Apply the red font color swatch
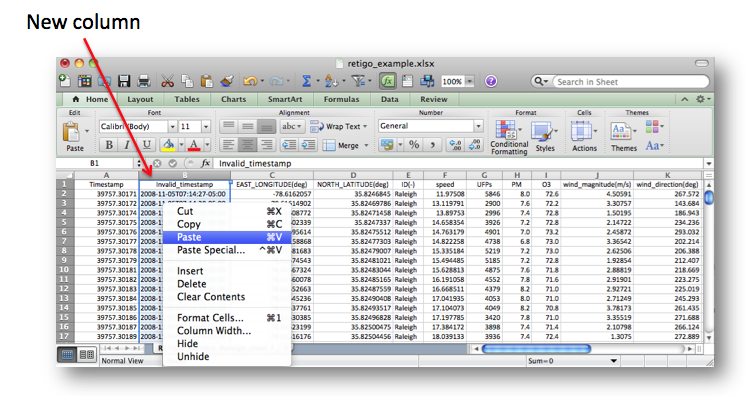Viewport: 745px width, 396px height. coord(194,145)
